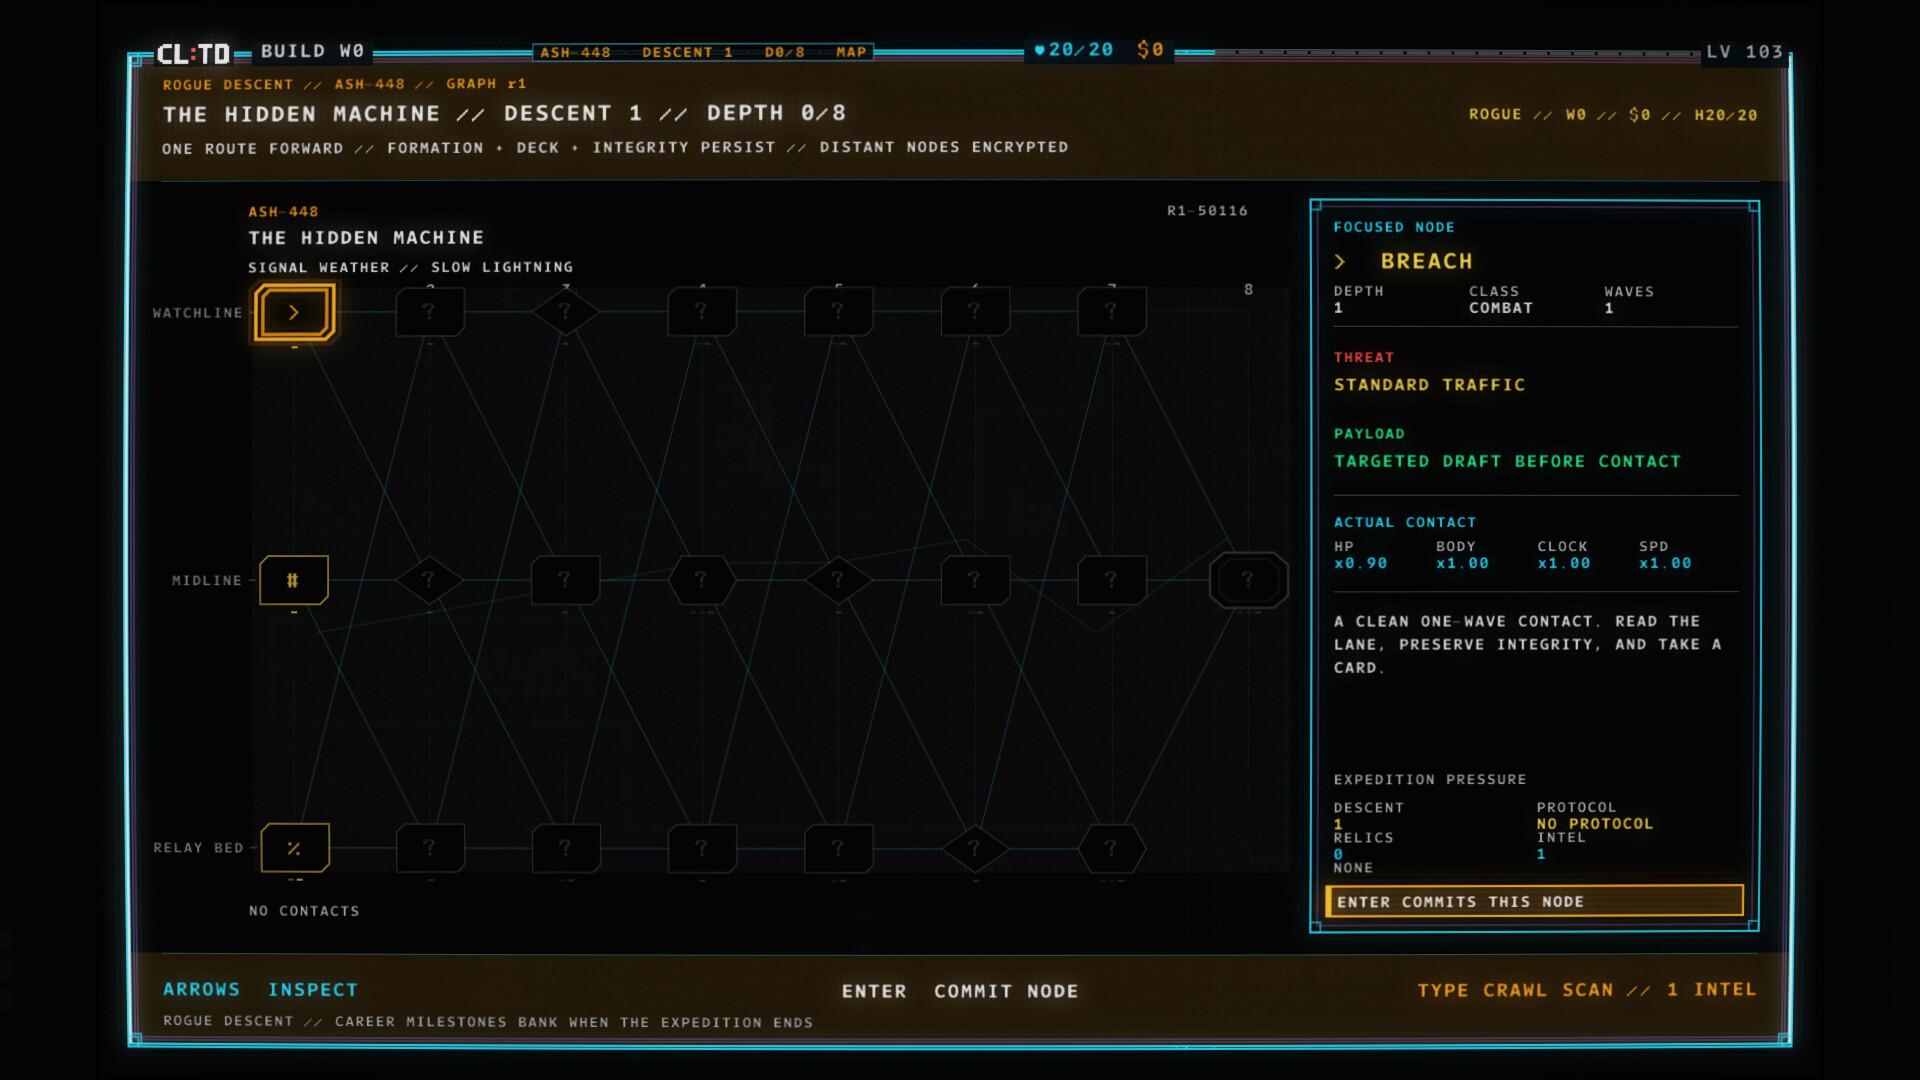Click the $0 credits counter

tap(1150, 50)
